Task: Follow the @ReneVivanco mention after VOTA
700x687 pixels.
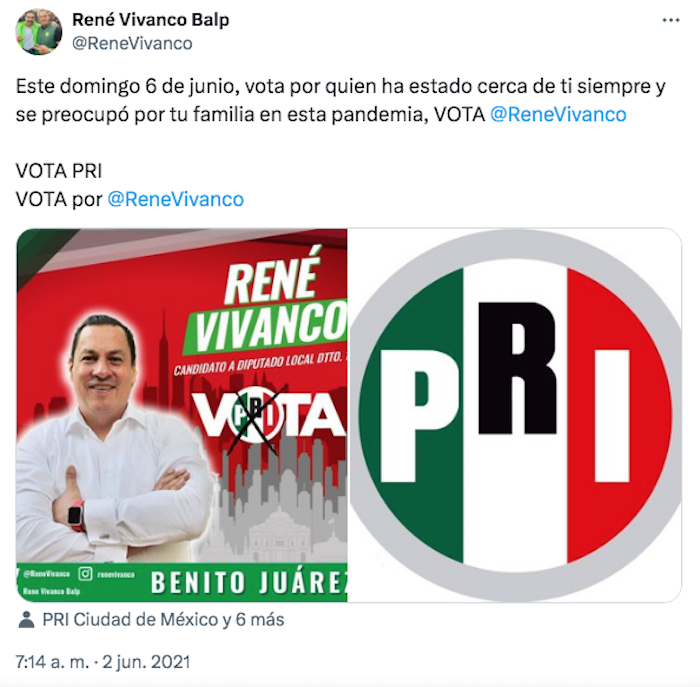Action: 558,115
